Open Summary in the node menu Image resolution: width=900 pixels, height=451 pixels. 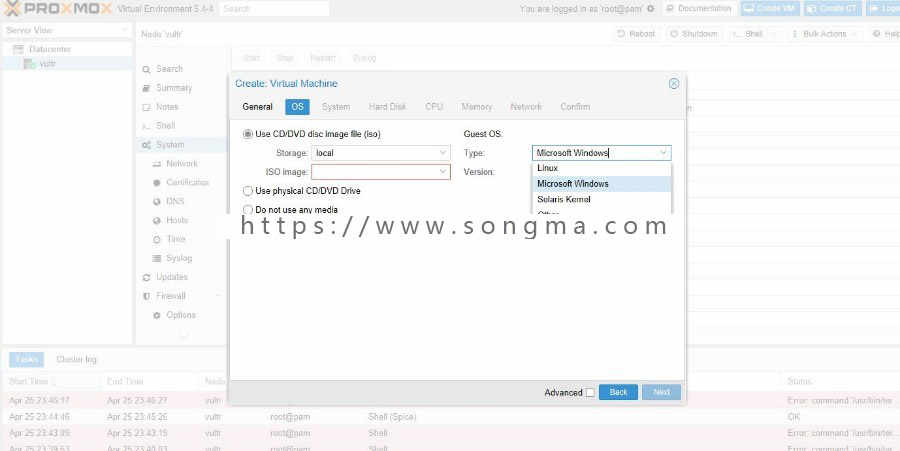pyautogui.click(x=174, y=88)
